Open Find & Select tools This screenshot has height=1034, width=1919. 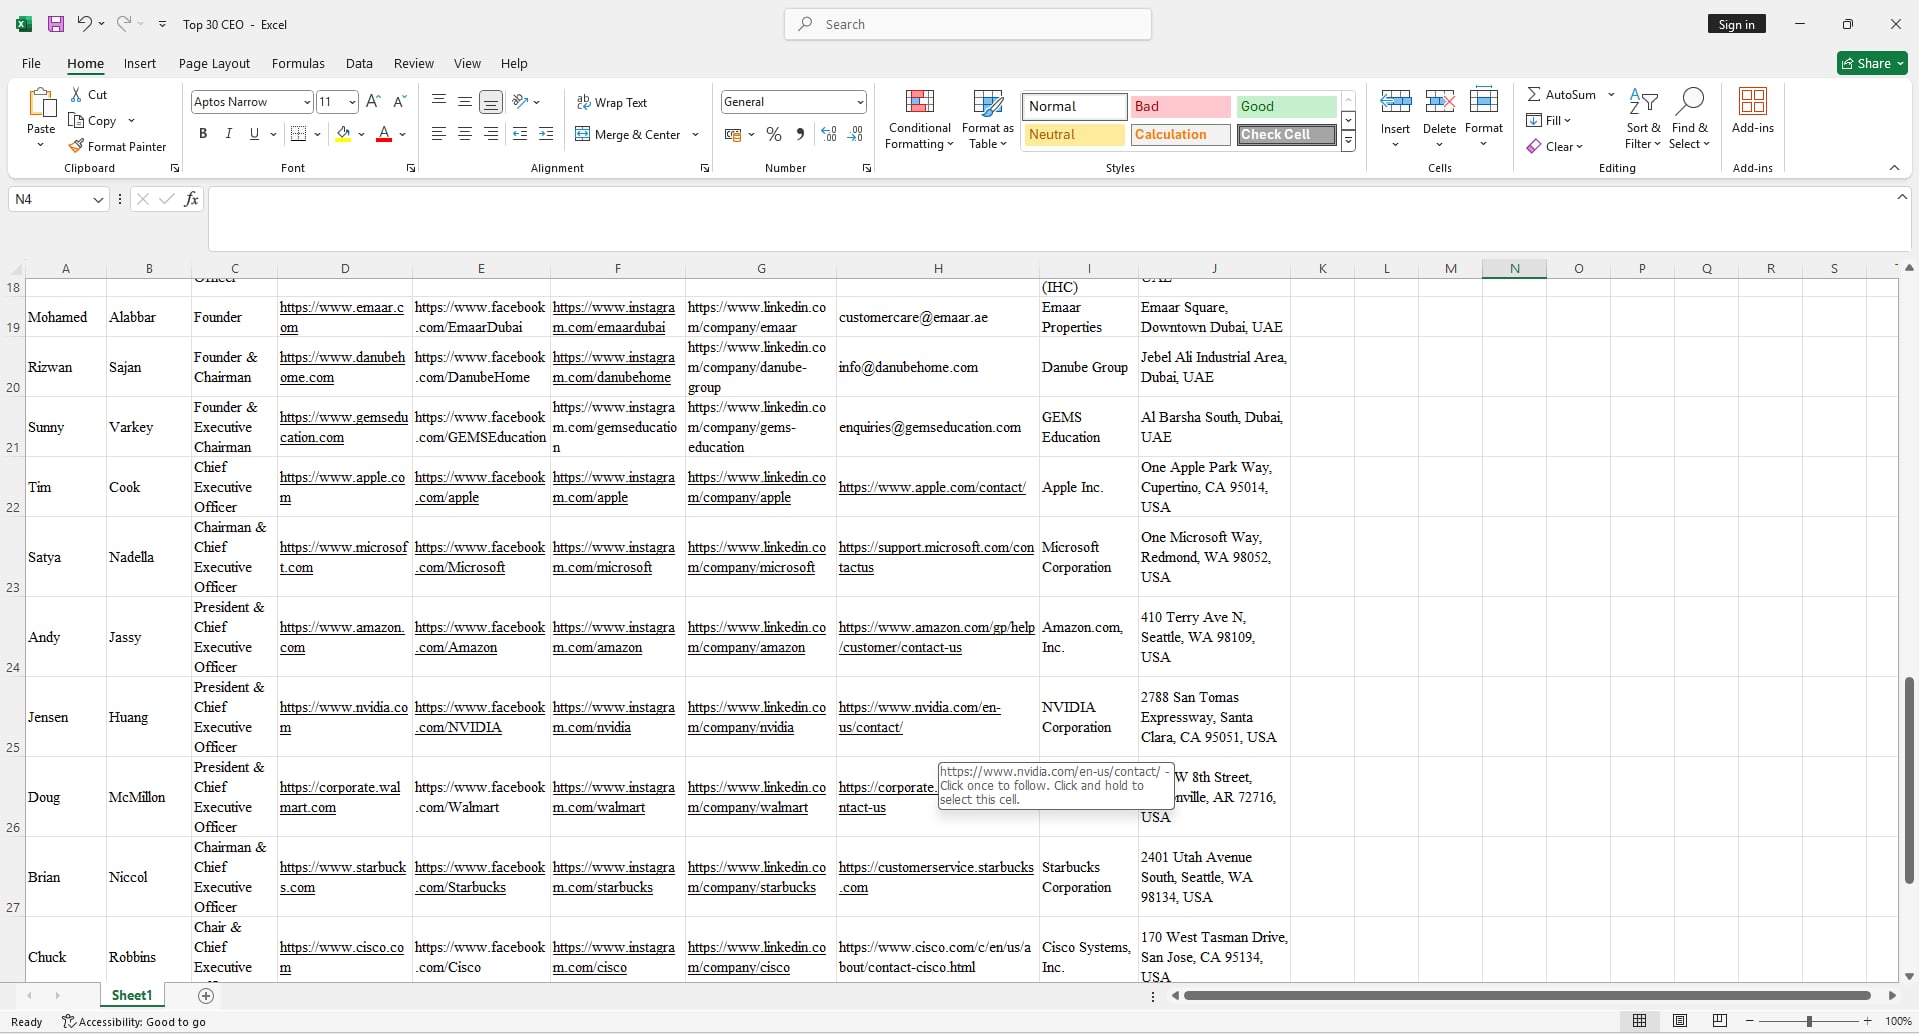(x=1690, y=119)
